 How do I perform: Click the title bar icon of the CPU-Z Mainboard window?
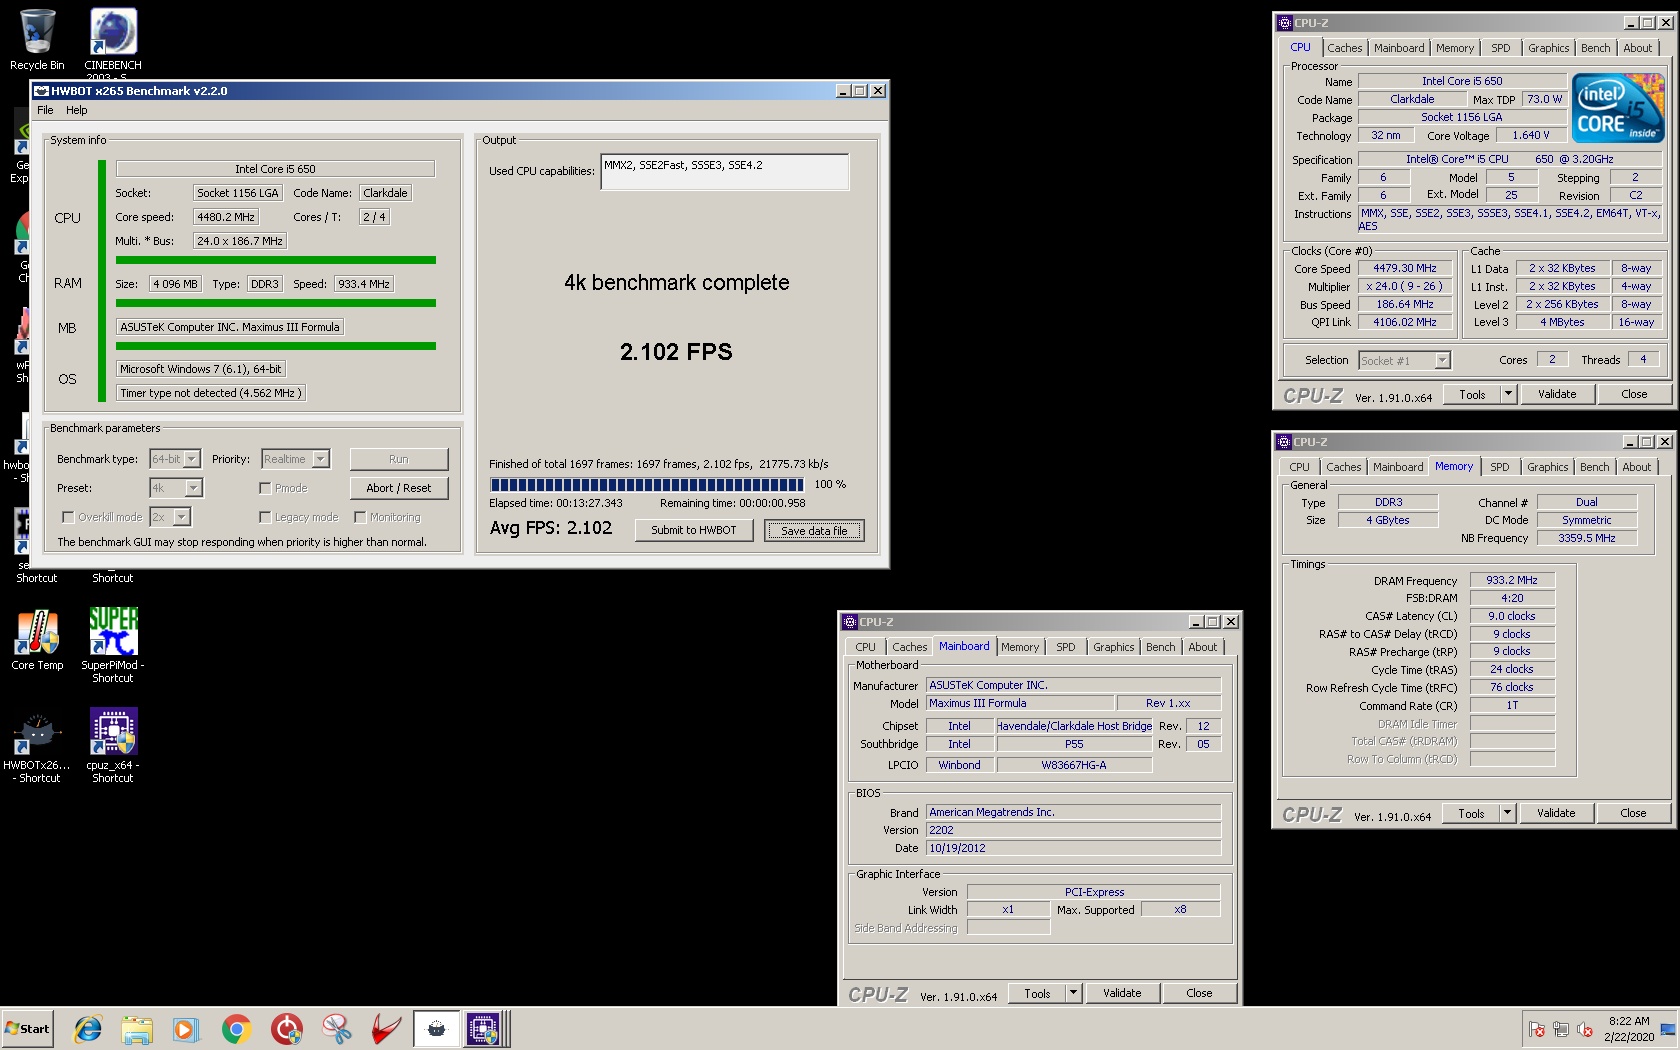pos(850,622)
